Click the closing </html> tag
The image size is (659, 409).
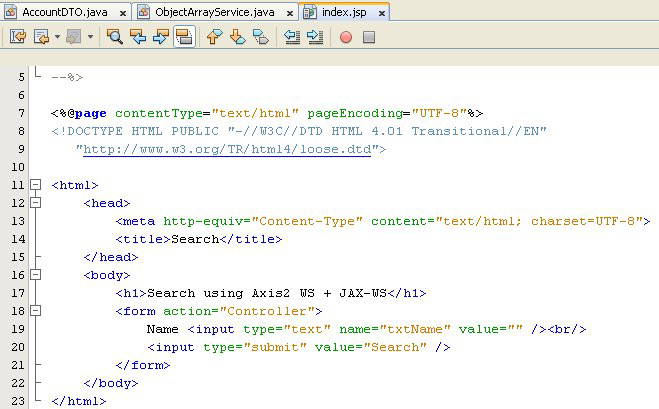[x=79, y=401]
